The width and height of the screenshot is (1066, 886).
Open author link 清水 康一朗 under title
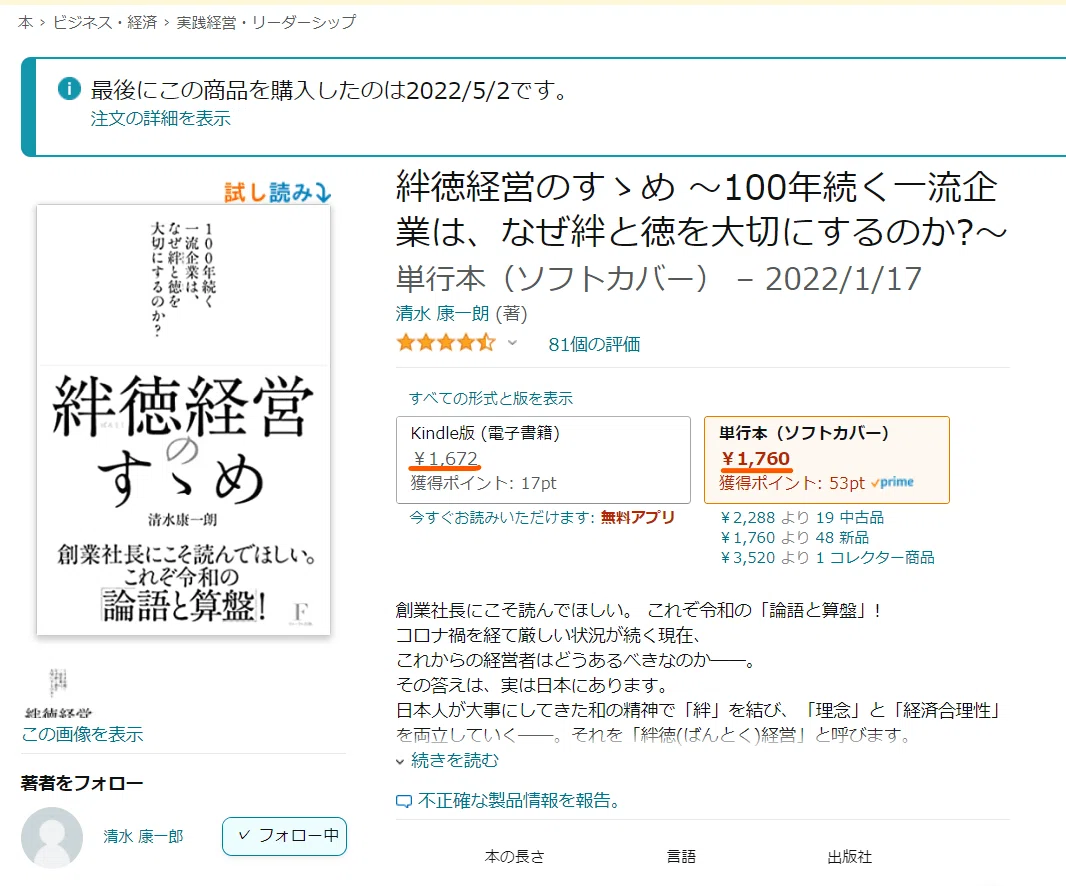443,313
